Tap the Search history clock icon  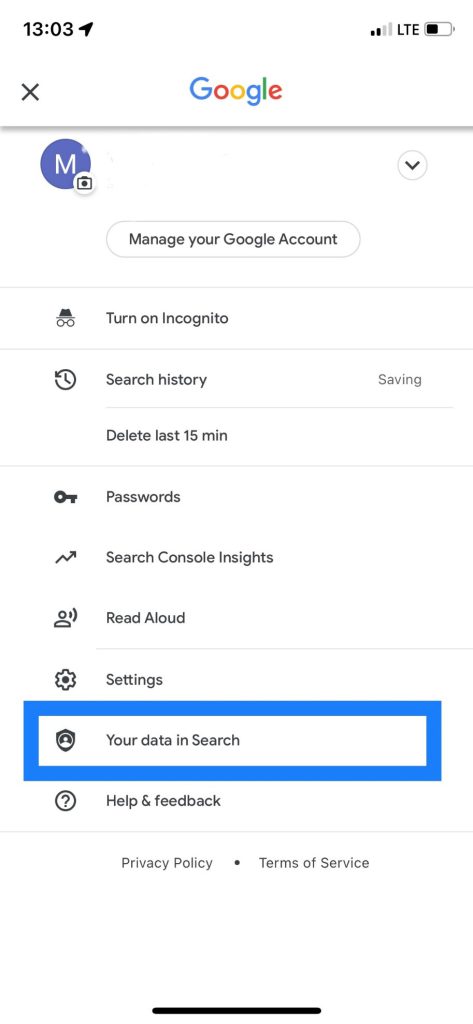point(65,379)
